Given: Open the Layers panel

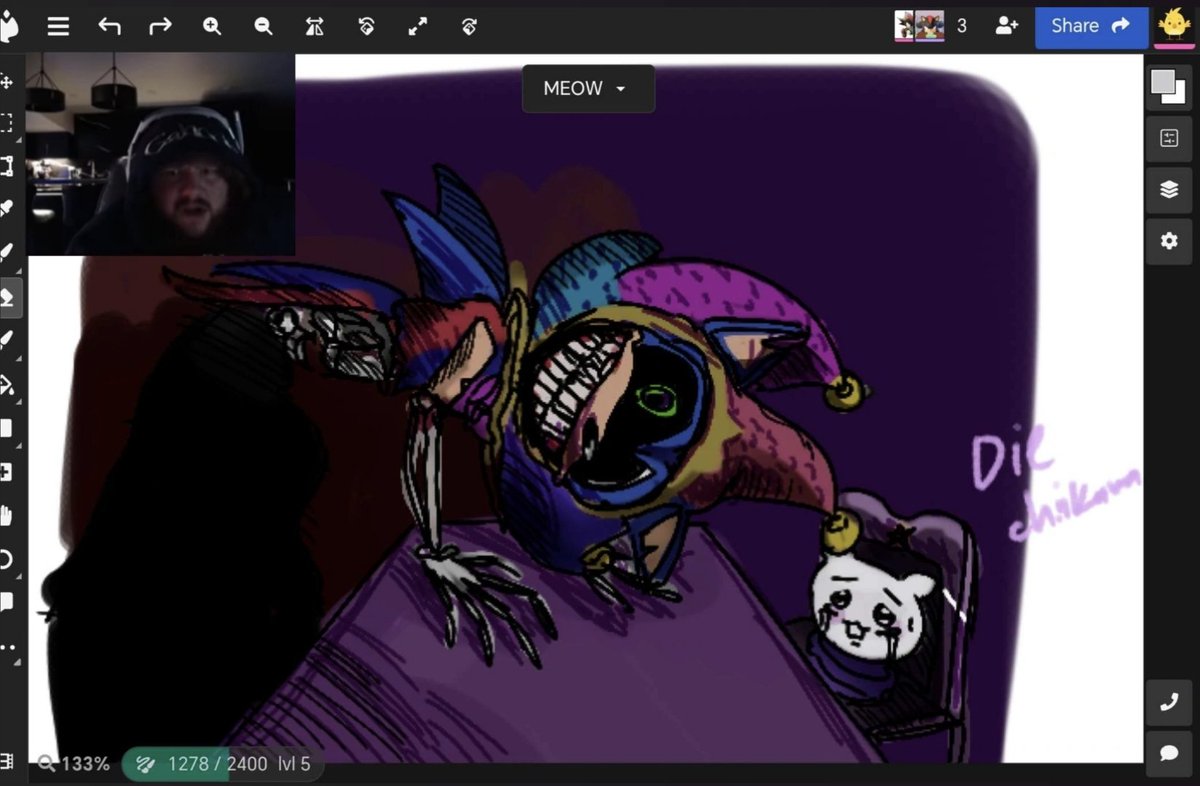Looking at the screenshot, I should [x=1169, y=190].
